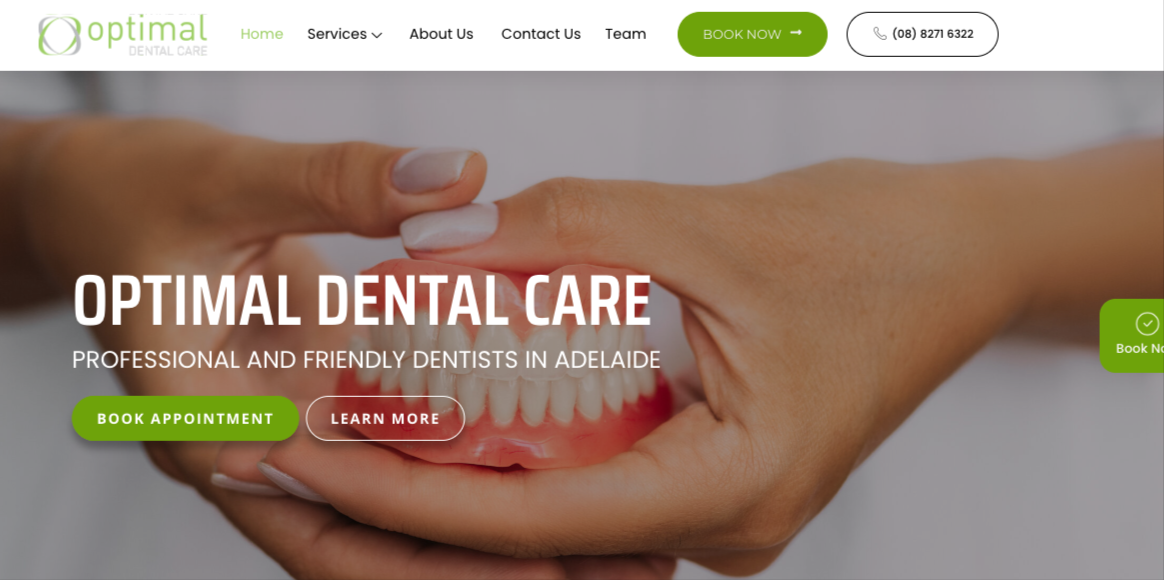
Task: Navigate to Contact Us
Action: pyautogui.click(x=540, y=34)
